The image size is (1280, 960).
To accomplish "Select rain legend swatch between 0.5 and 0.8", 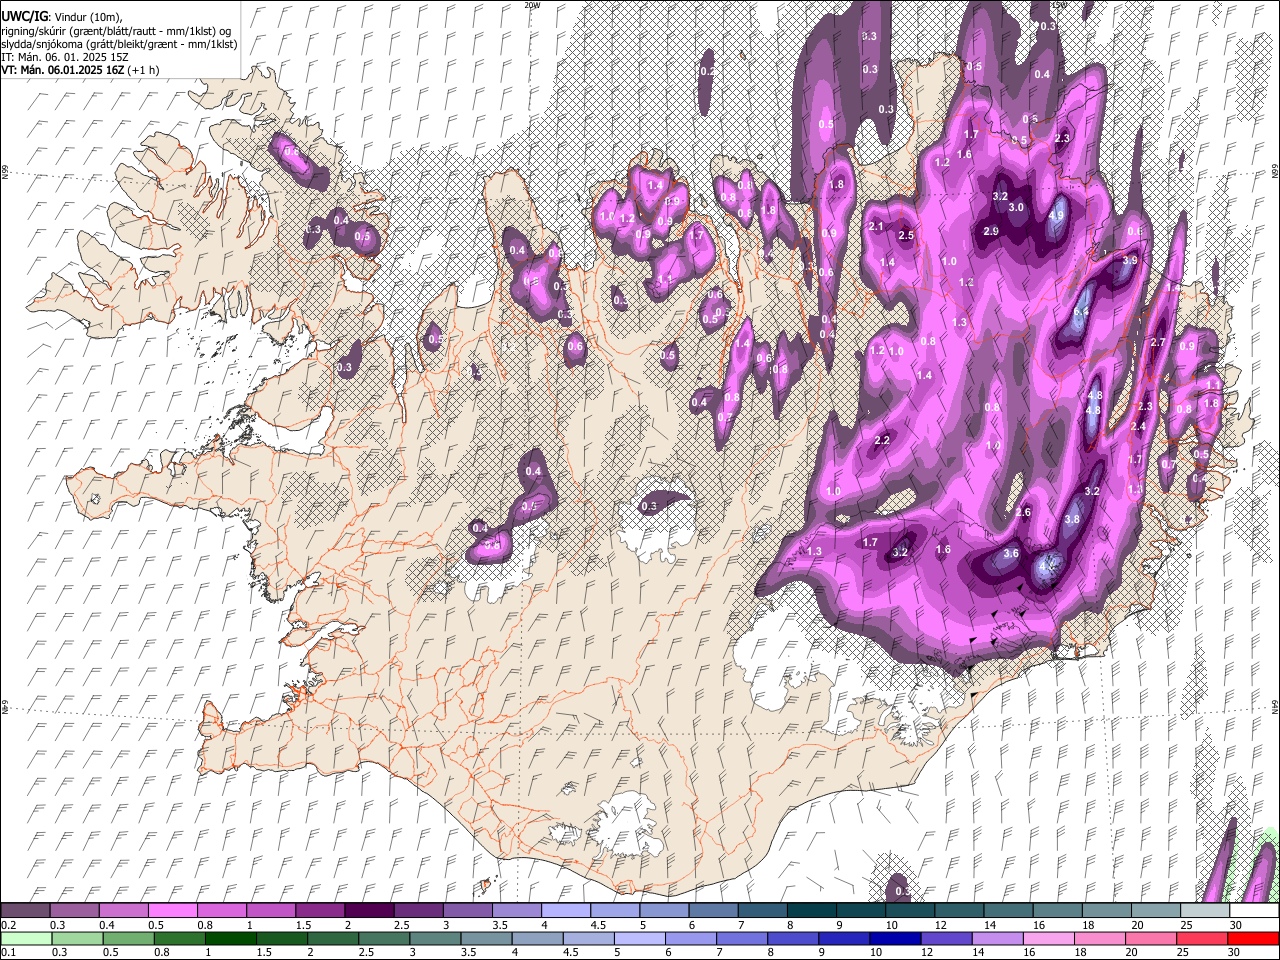I will (x=128, y=938).
